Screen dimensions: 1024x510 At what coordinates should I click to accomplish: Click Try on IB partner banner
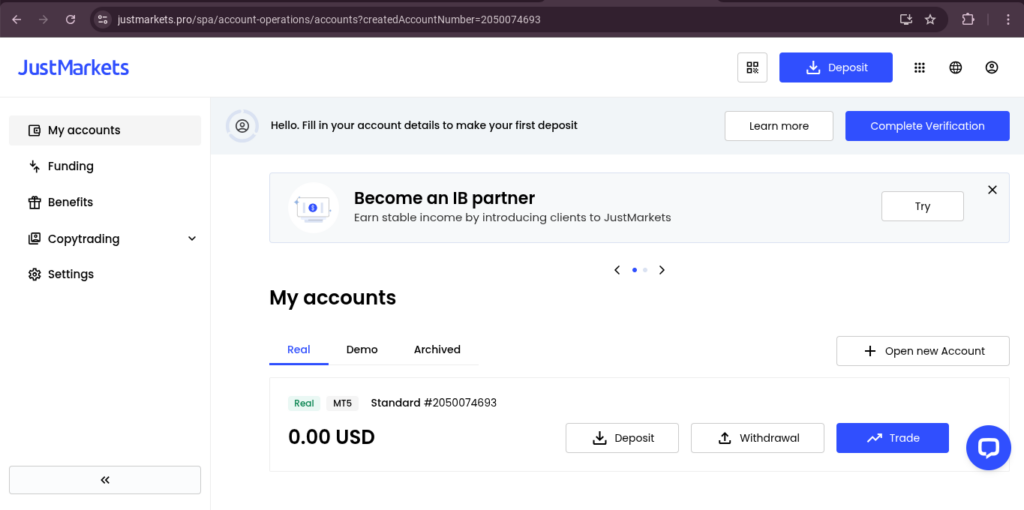point(922,206)
